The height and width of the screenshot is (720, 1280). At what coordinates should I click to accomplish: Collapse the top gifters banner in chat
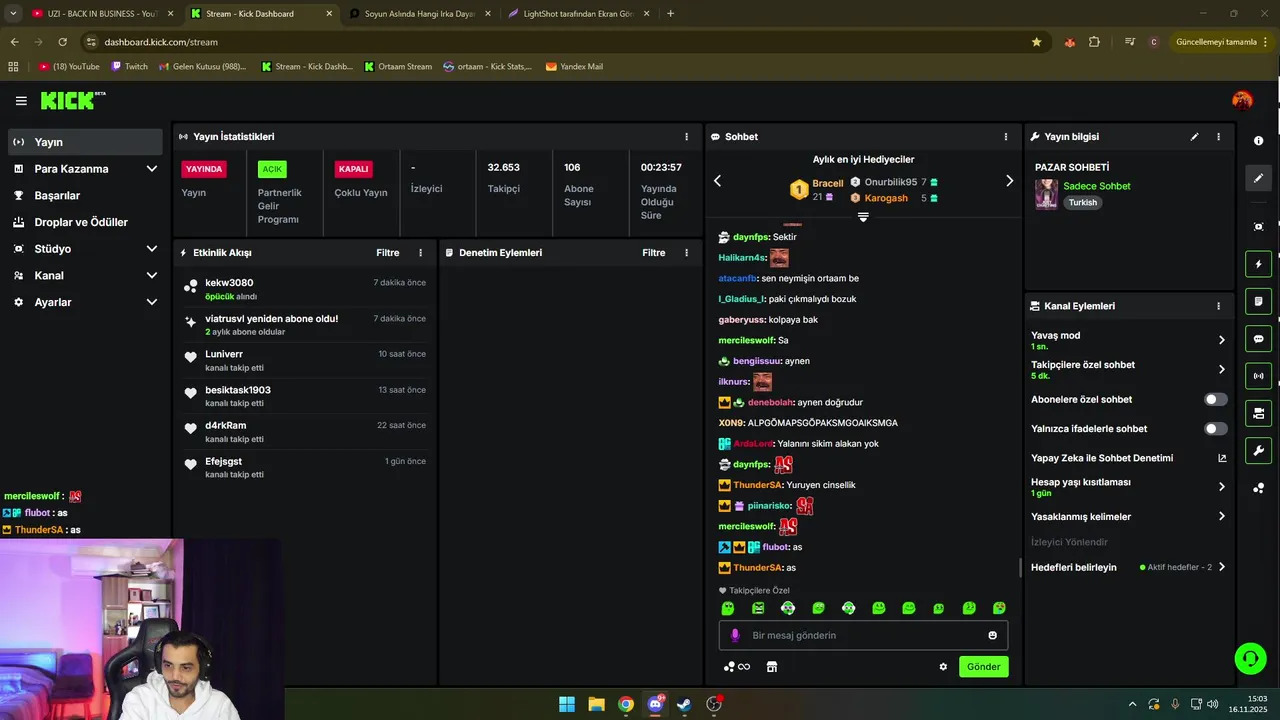point(863,217)
